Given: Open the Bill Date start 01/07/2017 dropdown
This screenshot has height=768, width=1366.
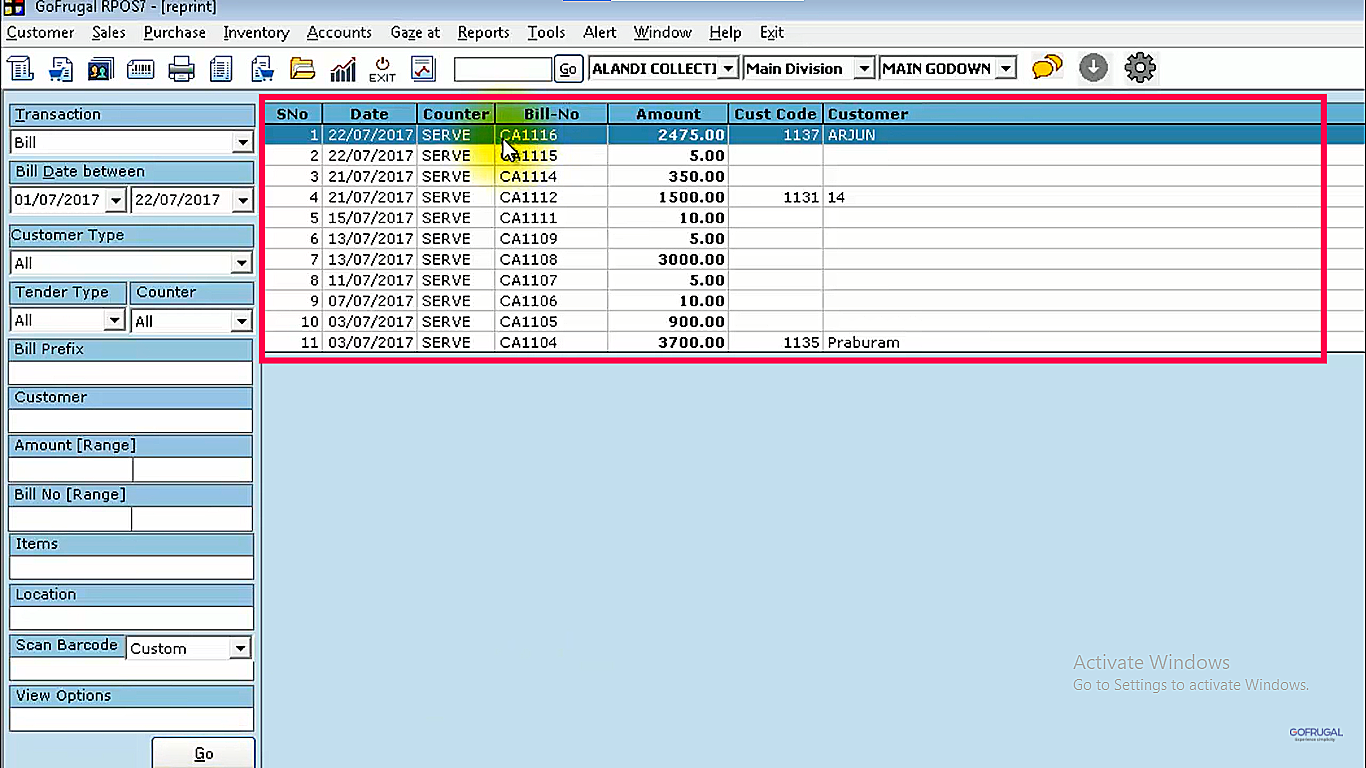Looking at the screenshot, I should [116, 200].
